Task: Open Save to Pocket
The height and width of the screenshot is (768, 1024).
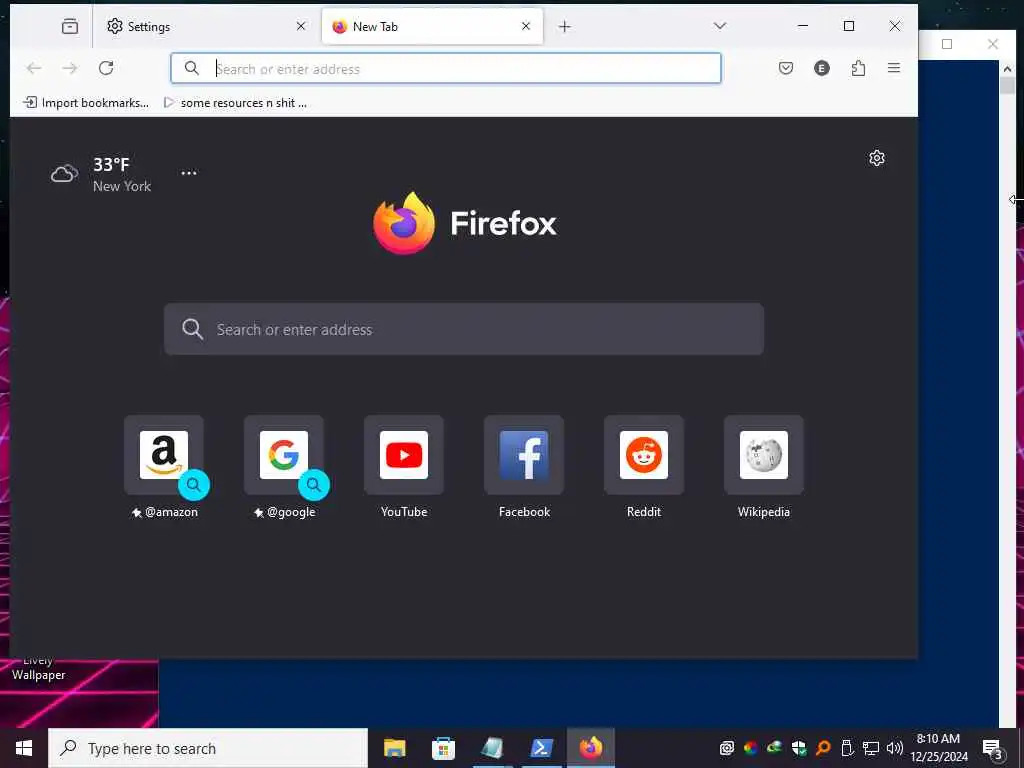Action: [x=786, y=68]
